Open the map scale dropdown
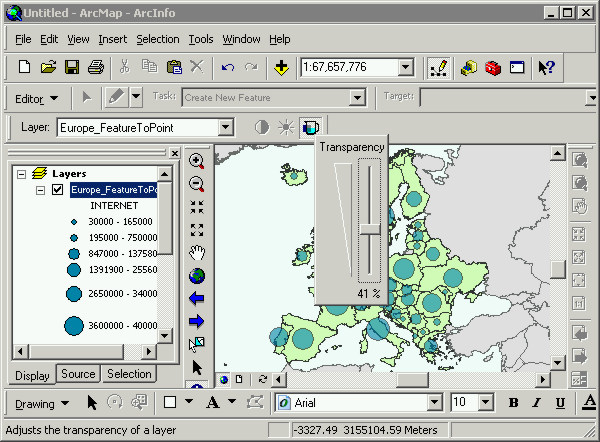600x442 pixels. pyautogui.click(x=405, y=67)
